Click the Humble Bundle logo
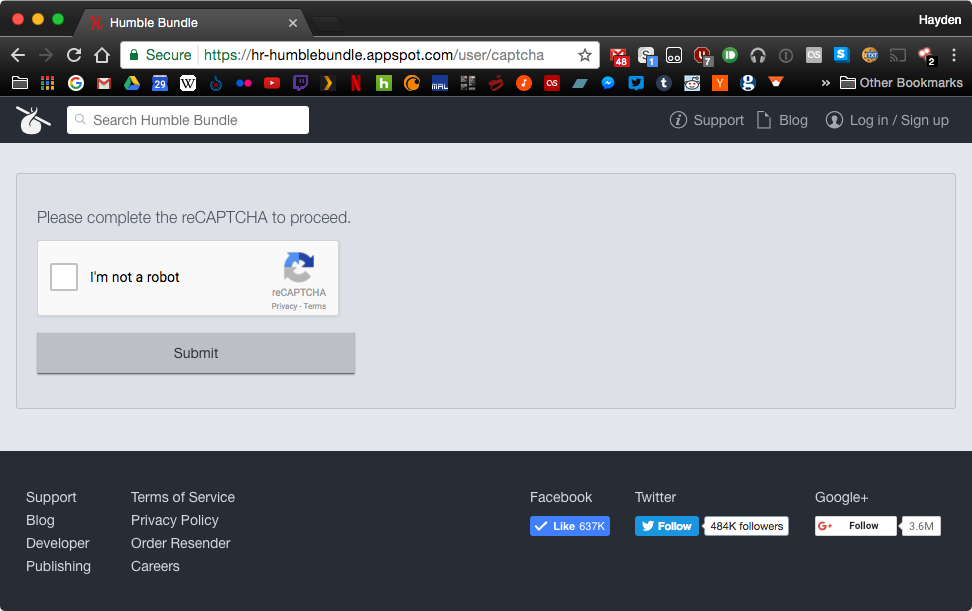 (33, 120)
